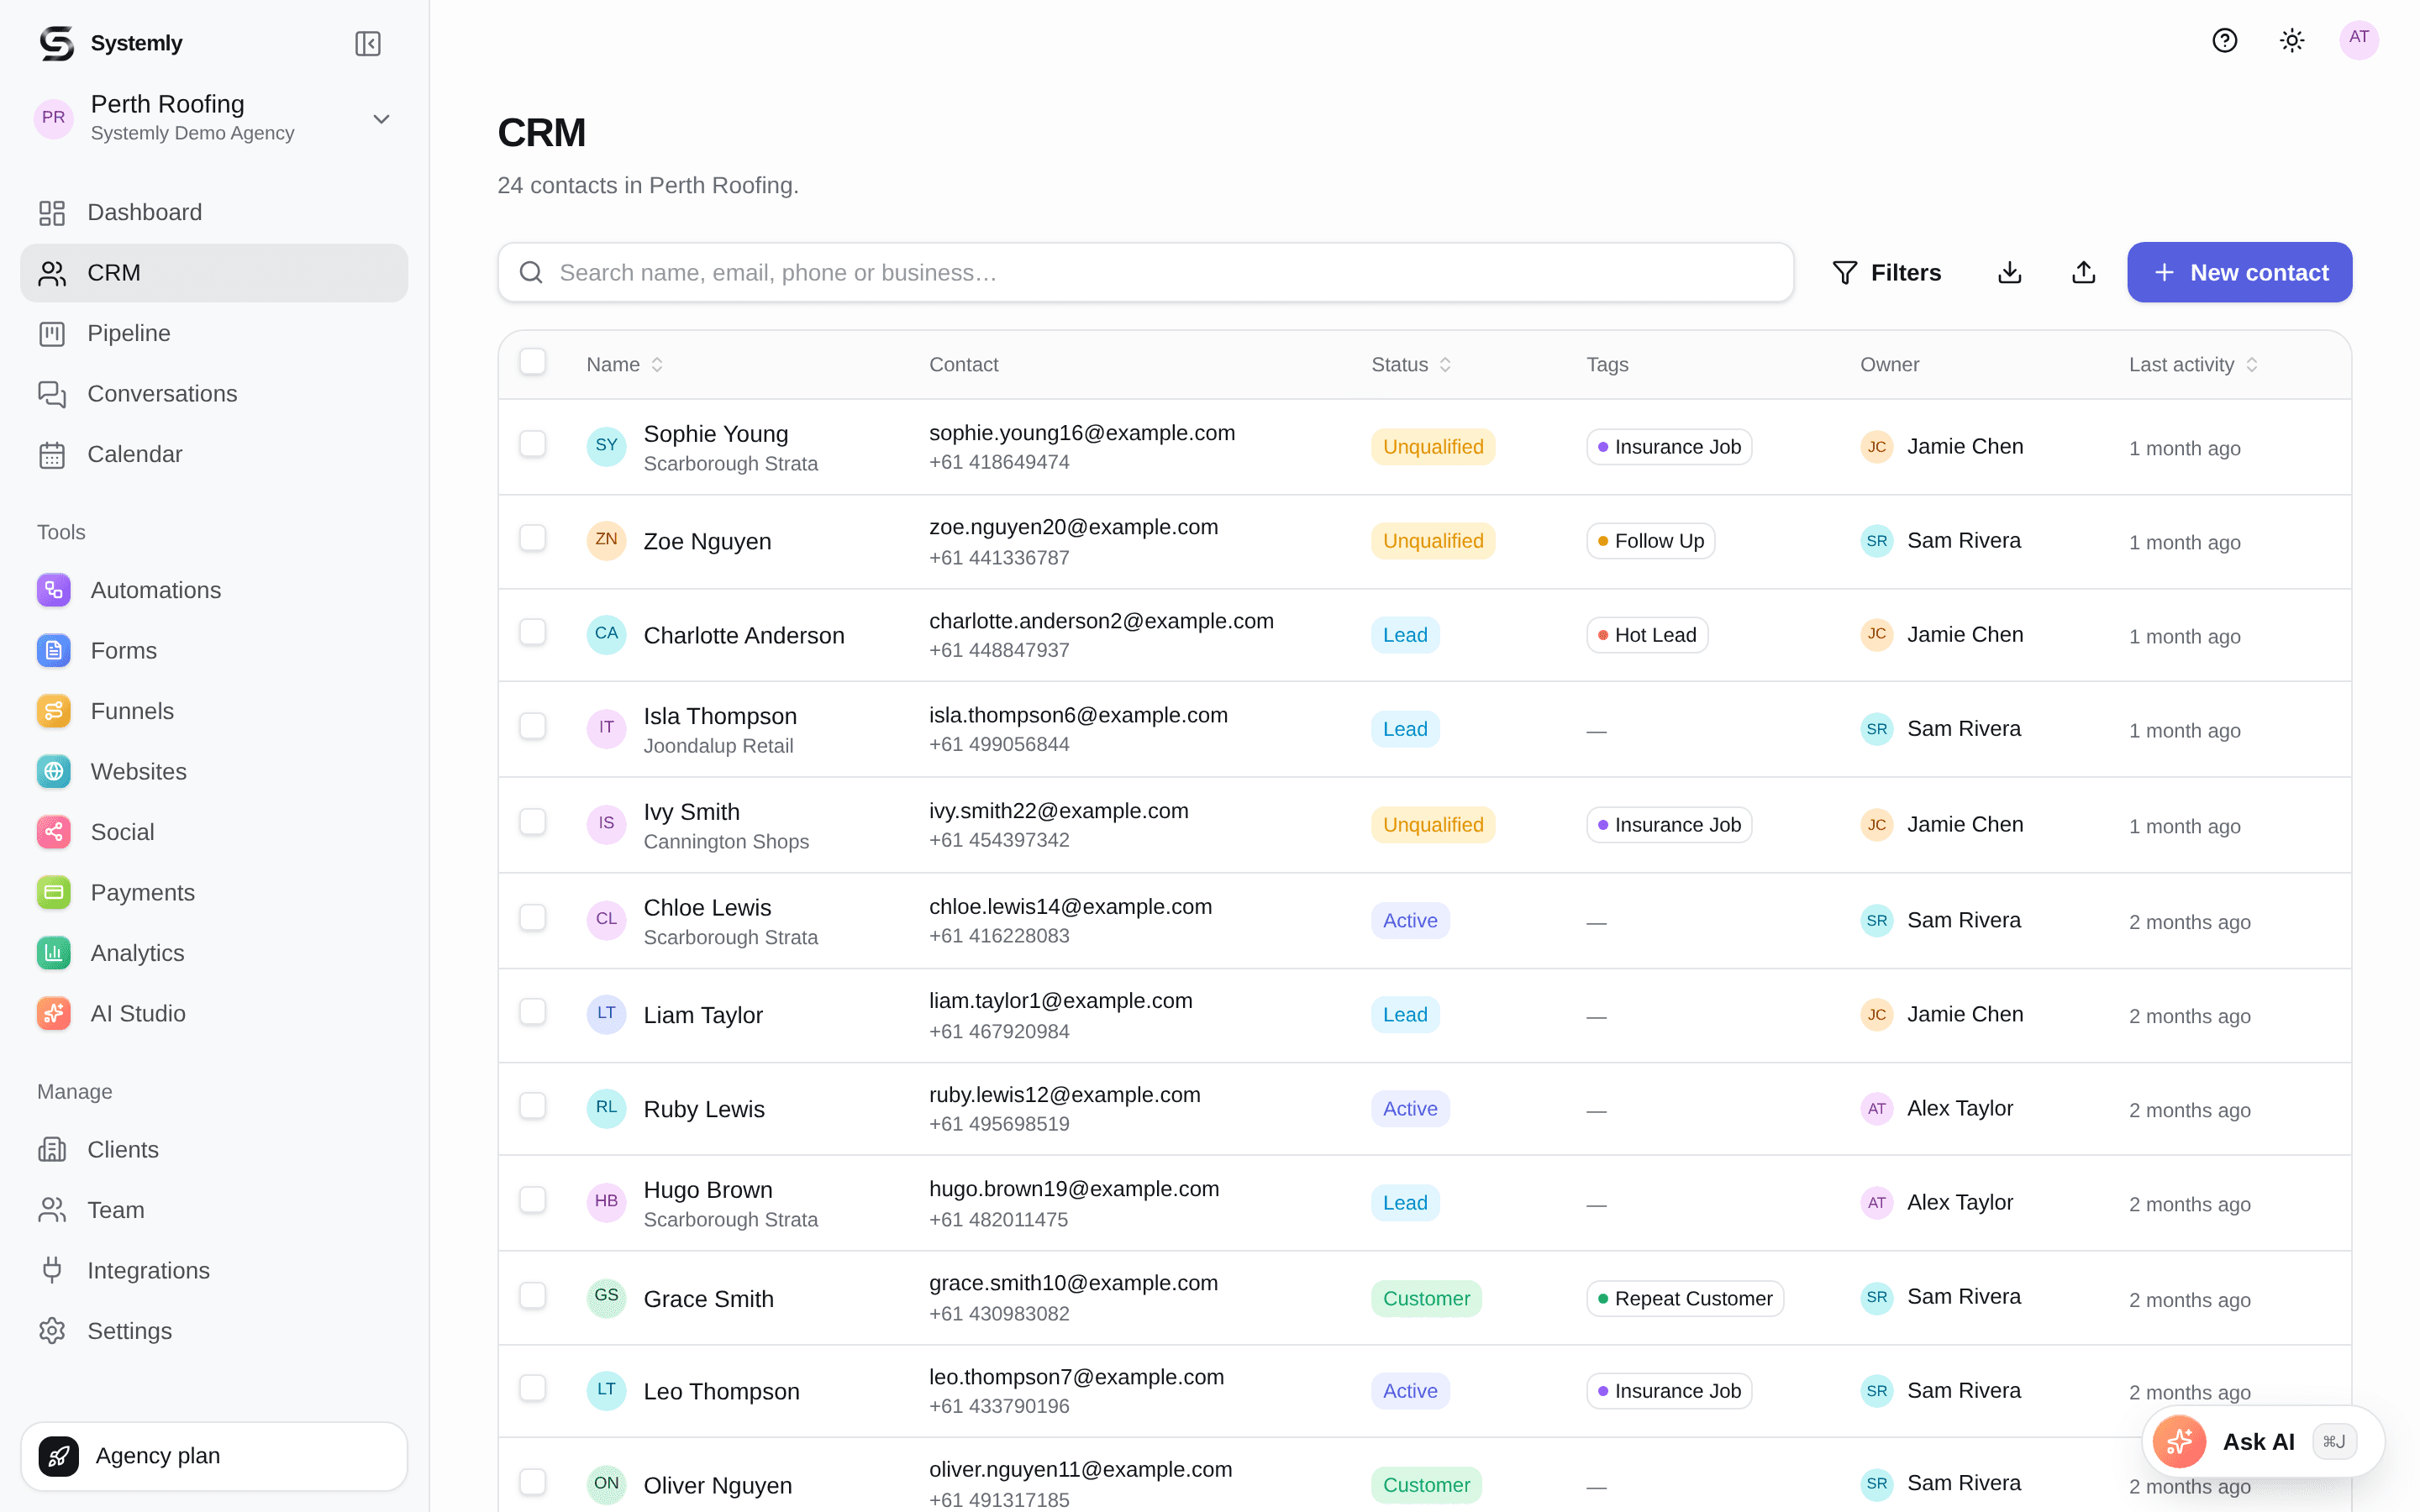Select CRM in sidebar

pos(214,273)
